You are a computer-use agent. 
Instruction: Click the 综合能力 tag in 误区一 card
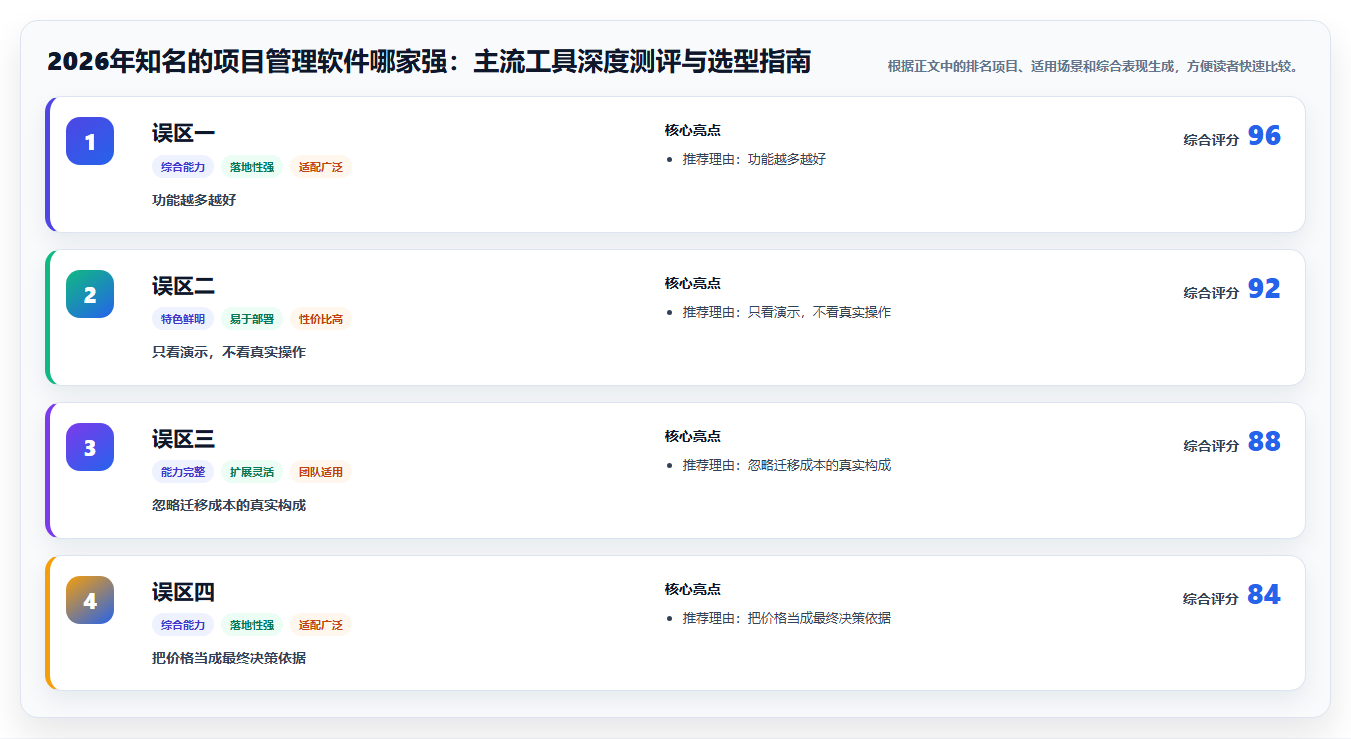click(x=183, y=167)
